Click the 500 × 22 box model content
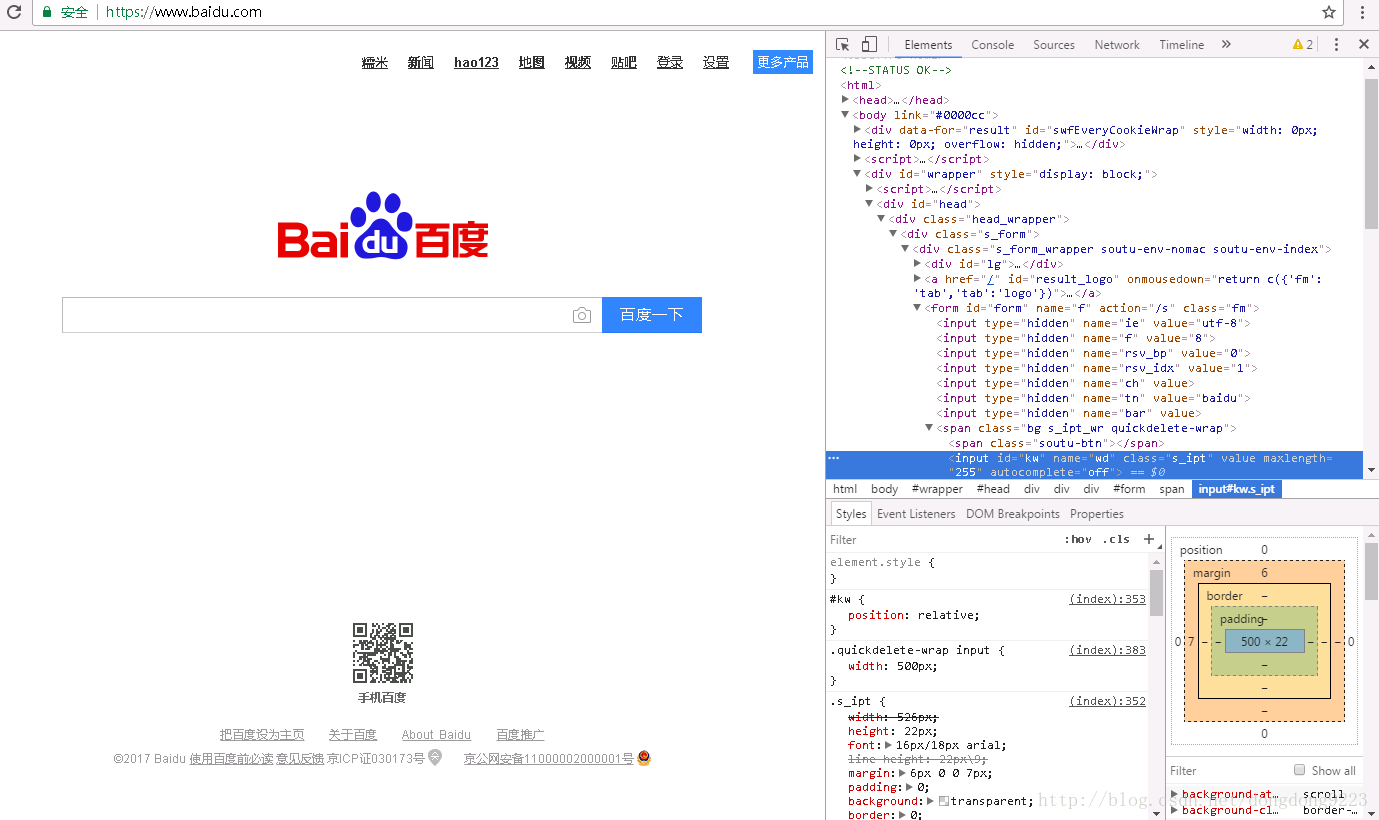The height and width of the screenshot is (820, 1379). tap(1264, 641)
